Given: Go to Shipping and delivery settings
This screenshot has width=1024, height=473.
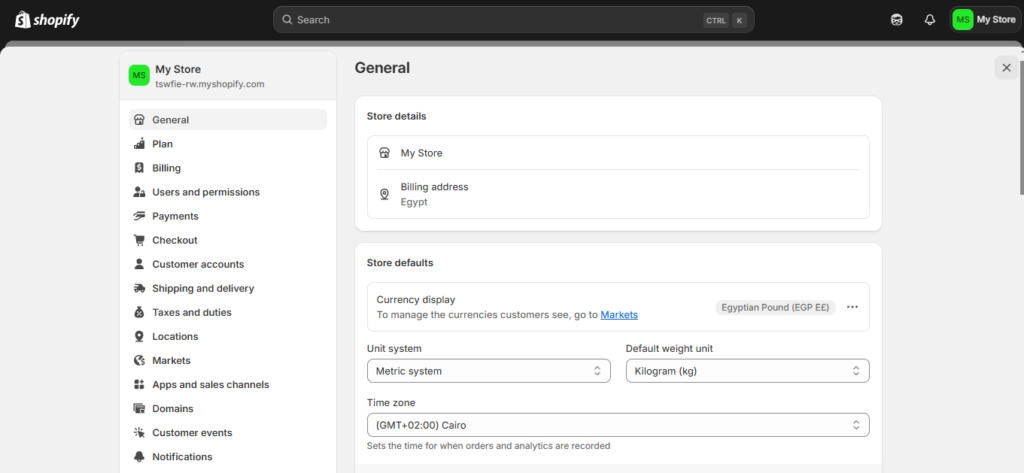Looking at the screenshot, I should pos(228,288).
